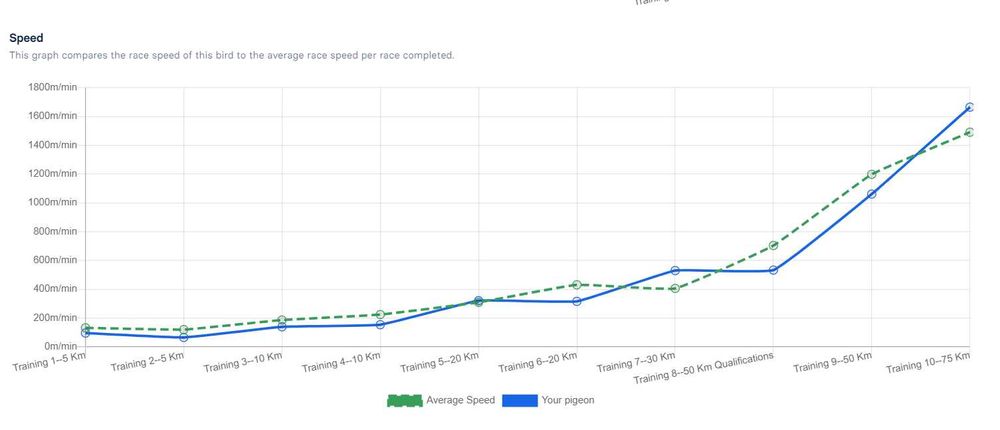The width and height of the screenshot is (1000, 430).
Task: Click your pigeon's point at Training 9--50 Km
Action: tap(872, 193)
